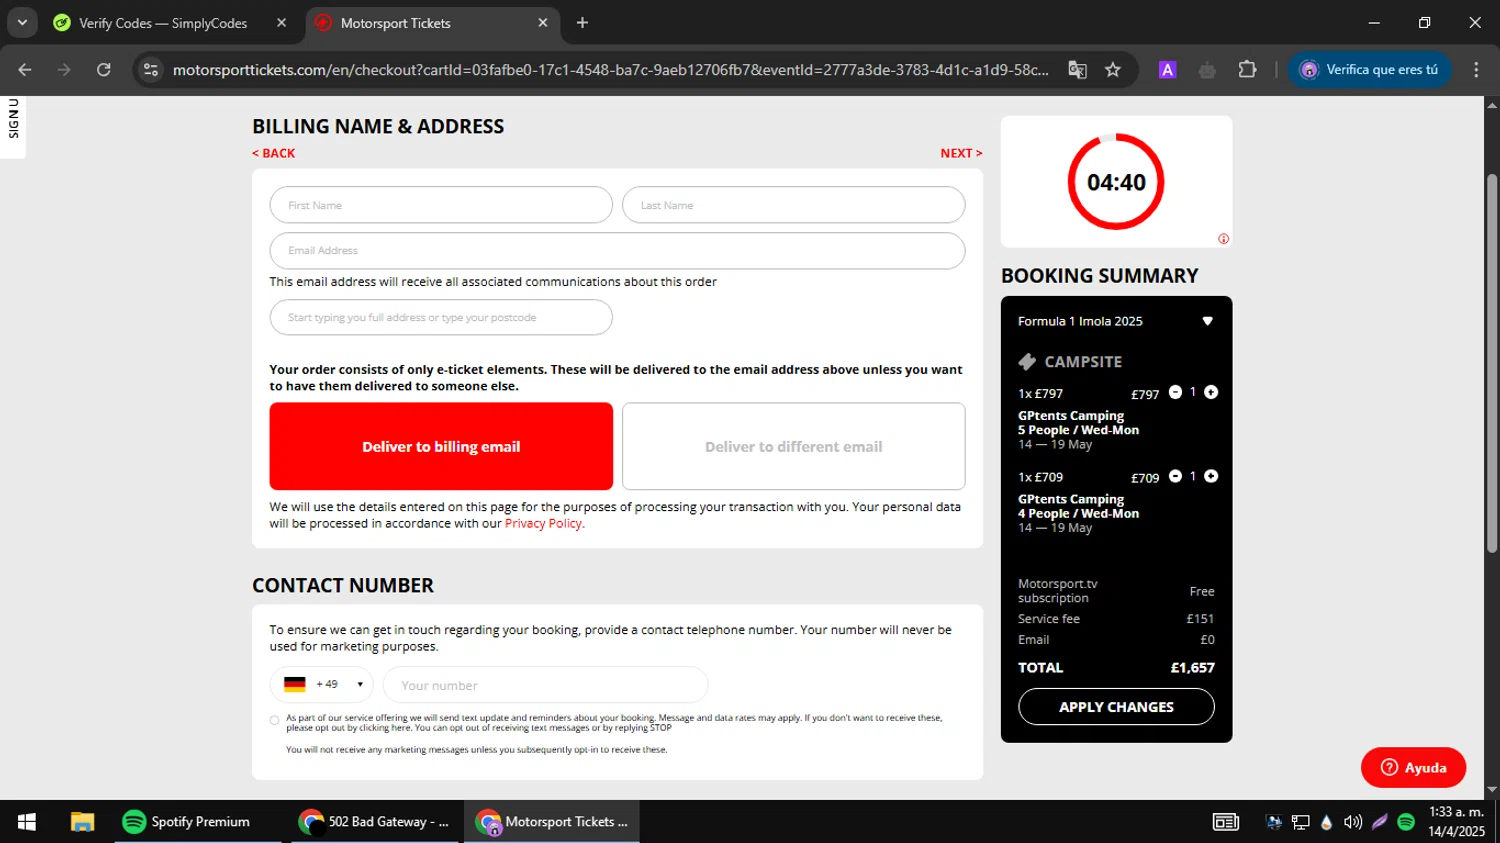The width and height of the screenshot is (1500, 843).
Task: Click the page vertical scrollbar thumb
Action: (1492, 364)
